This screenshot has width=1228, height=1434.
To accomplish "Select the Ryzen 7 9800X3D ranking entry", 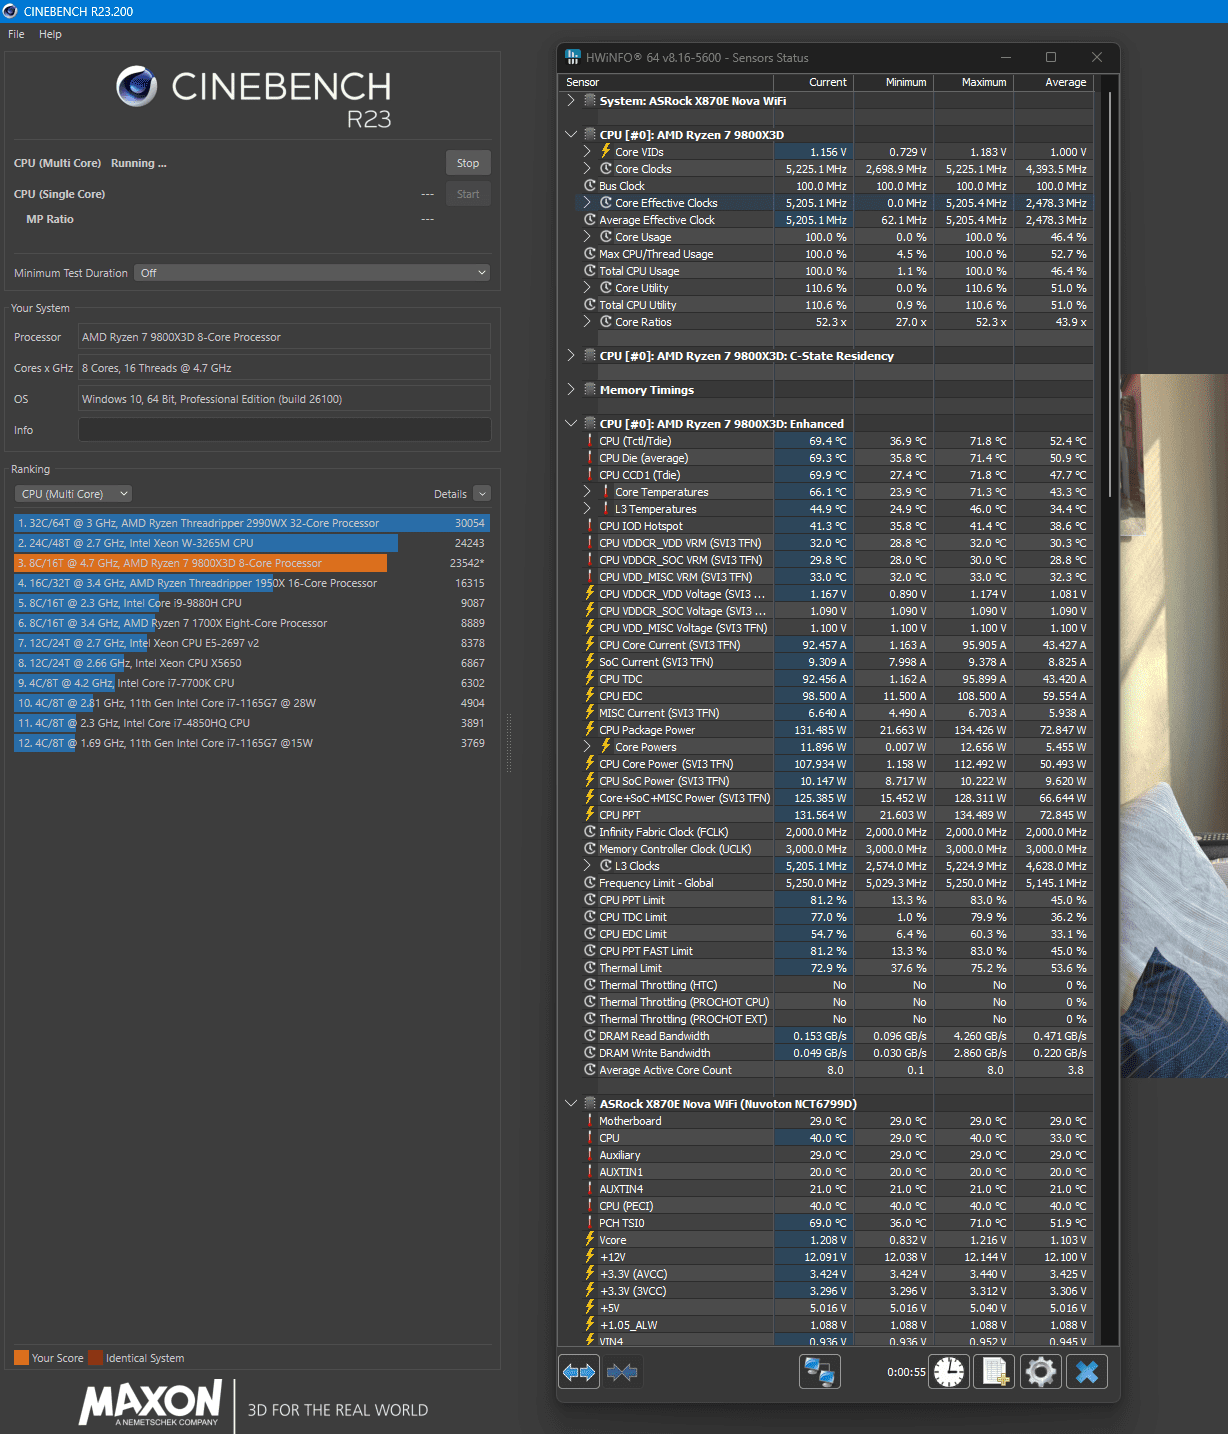I will (x=250, y=563).
